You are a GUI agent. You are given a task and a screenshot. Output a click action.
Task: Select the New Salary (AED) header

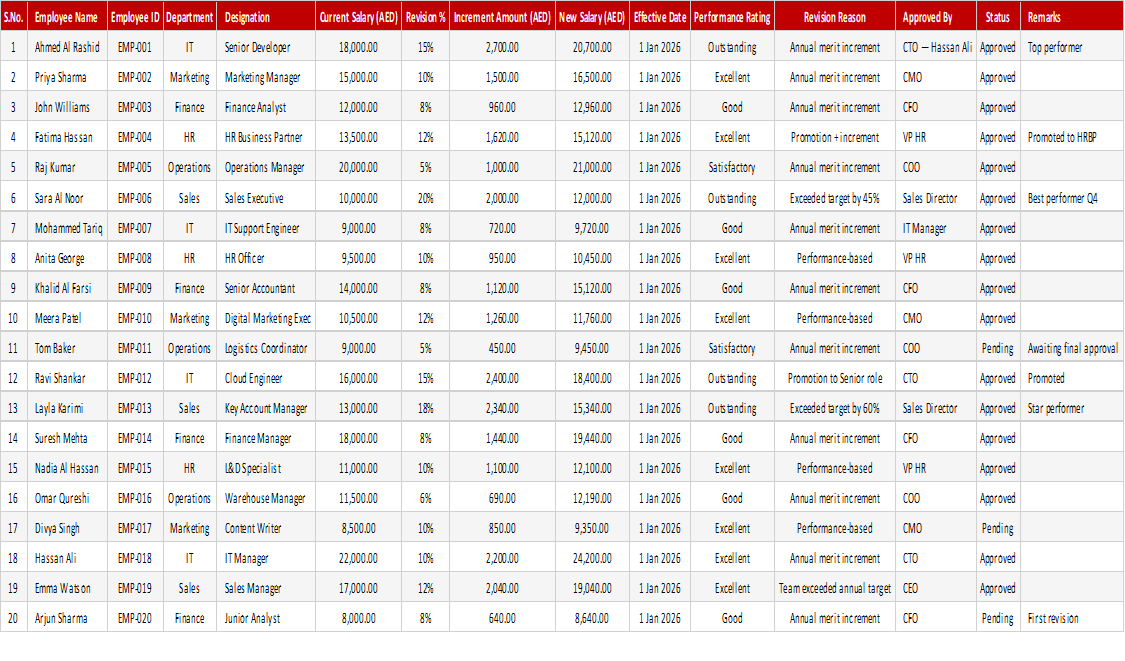pyautogui.click(x=592, y=17)
